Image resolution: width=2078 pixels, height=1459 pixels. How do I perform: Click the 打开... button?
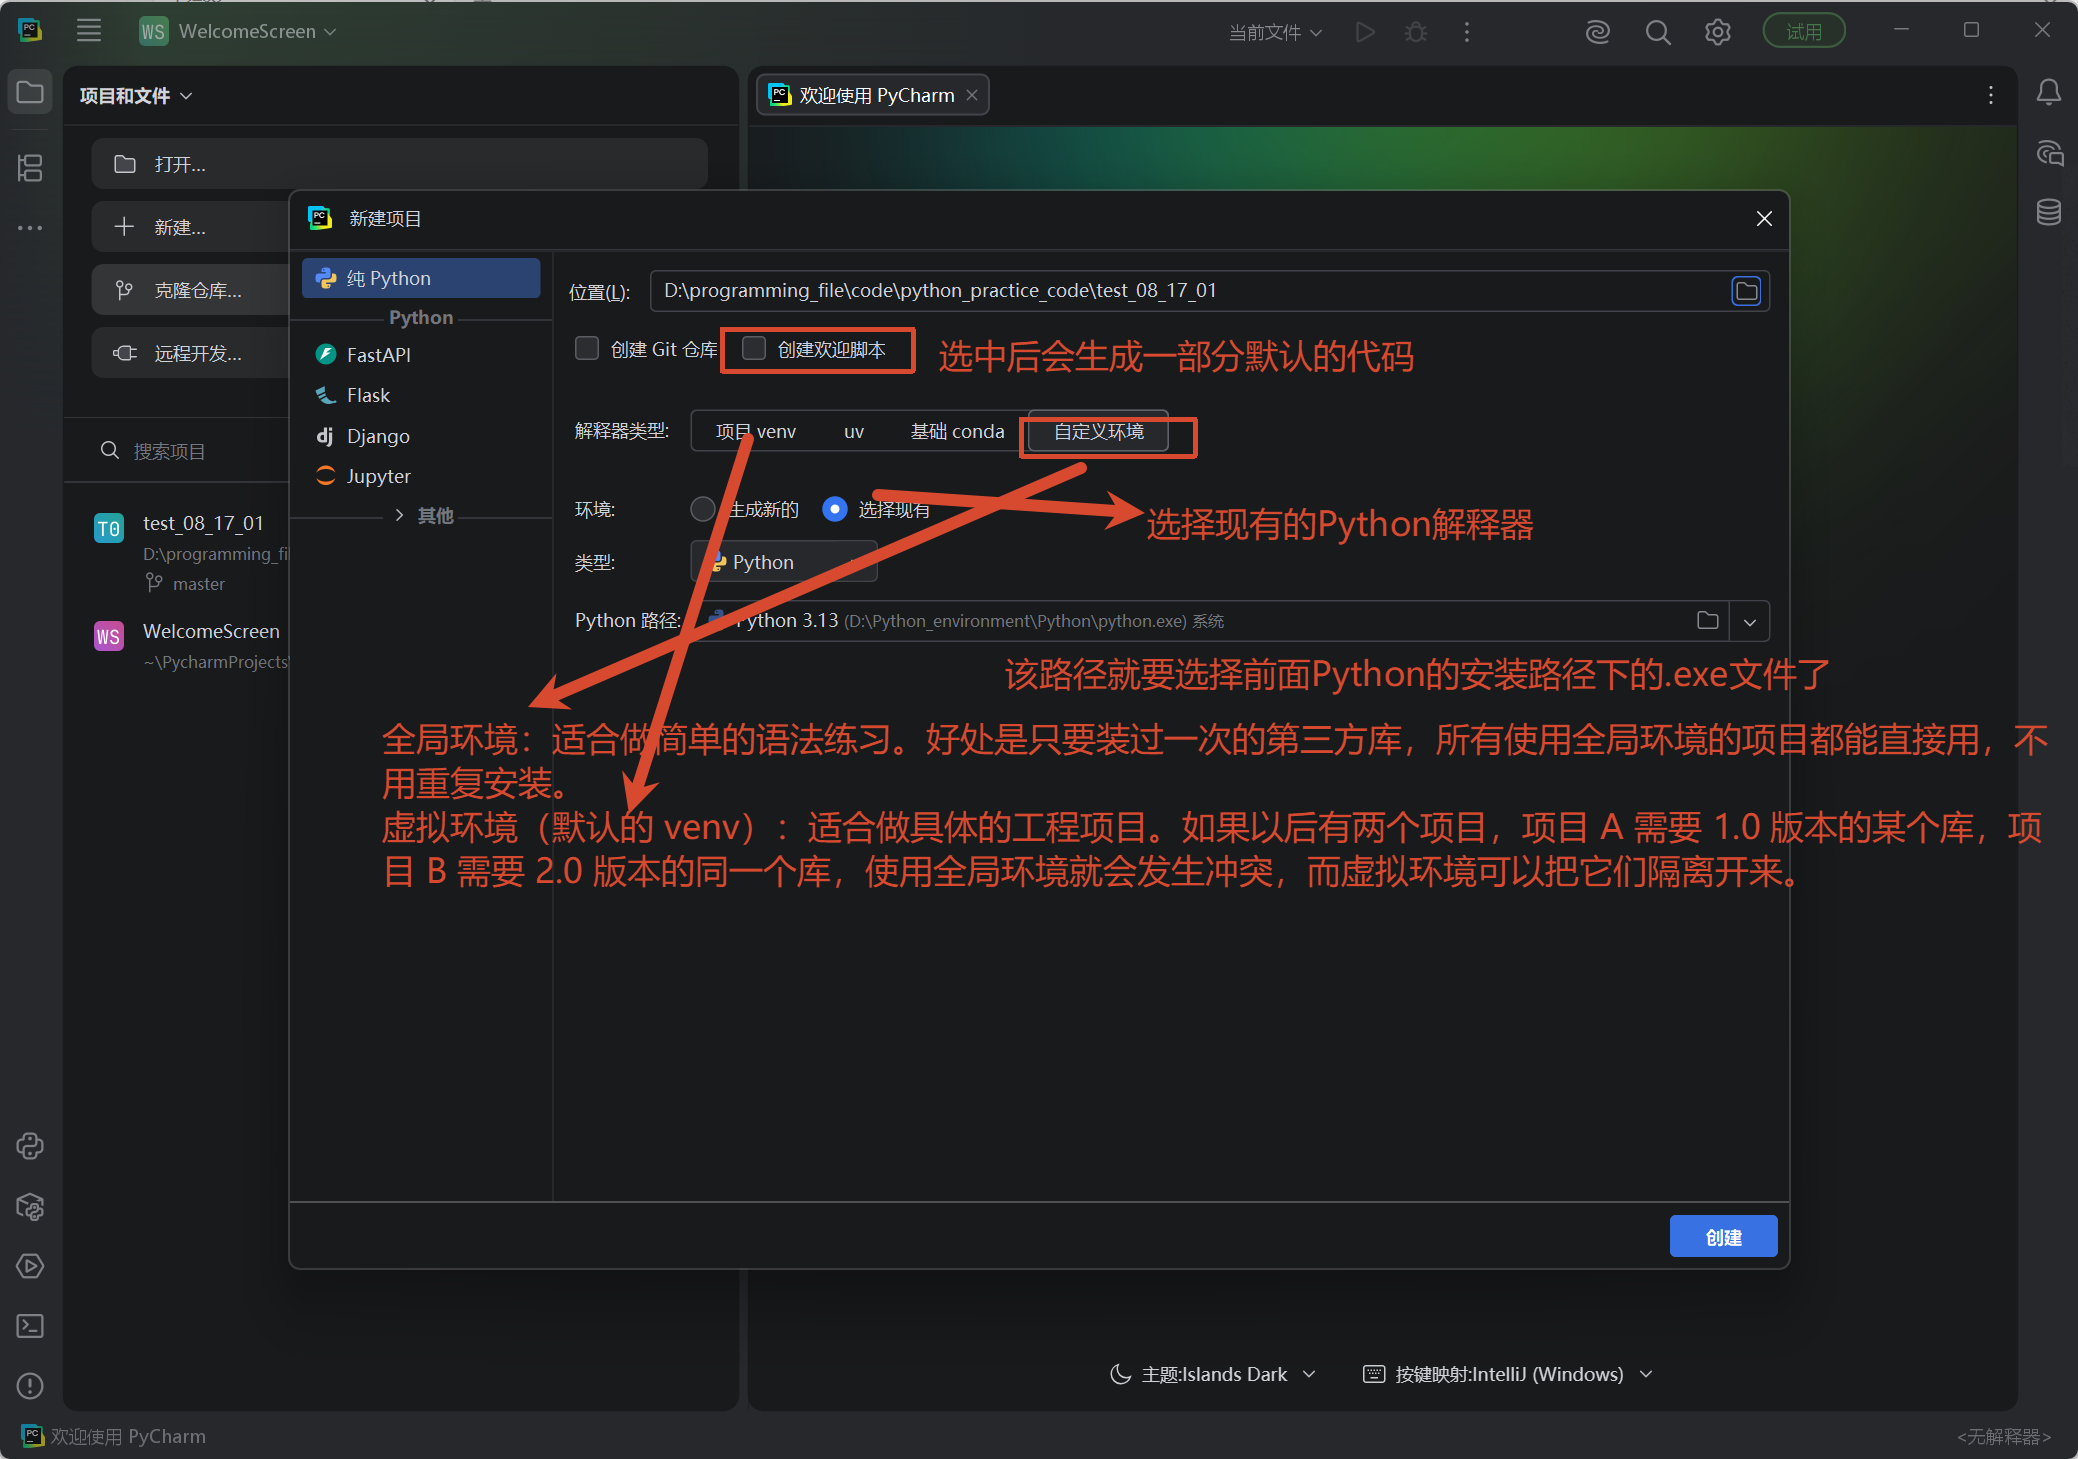coord(399,164)
